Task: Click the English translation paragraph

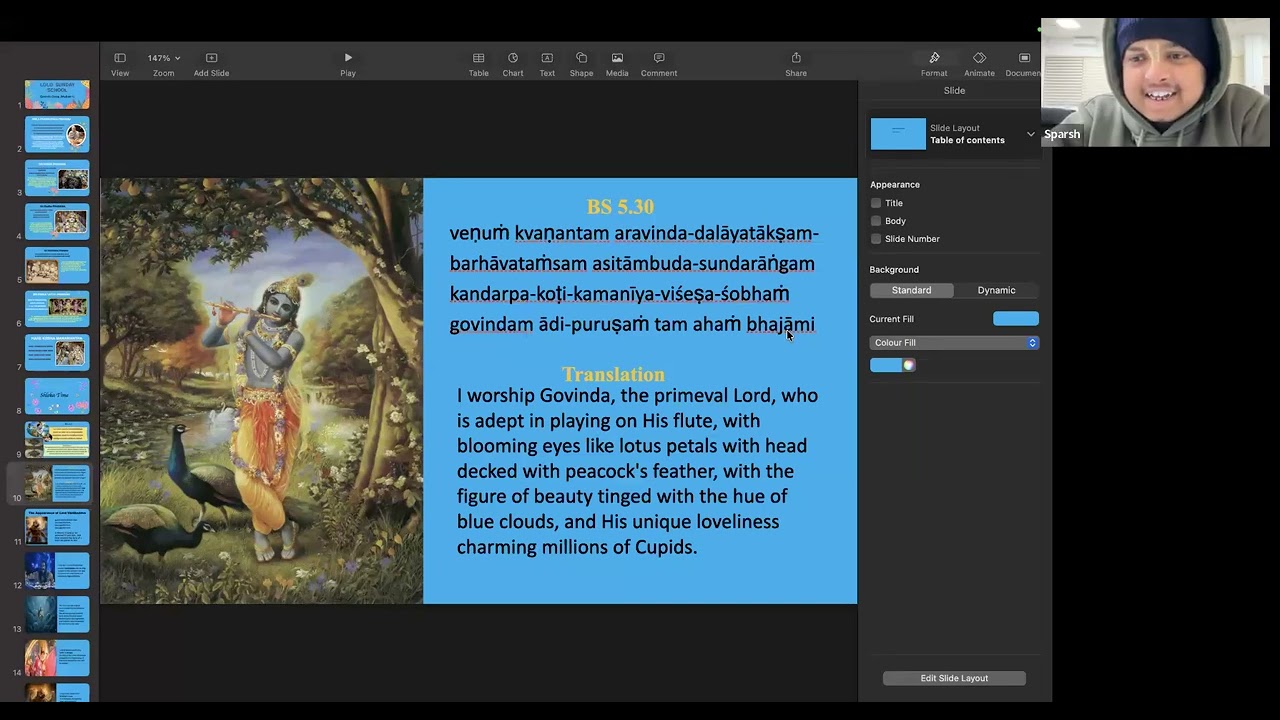Action: (637, 471)
